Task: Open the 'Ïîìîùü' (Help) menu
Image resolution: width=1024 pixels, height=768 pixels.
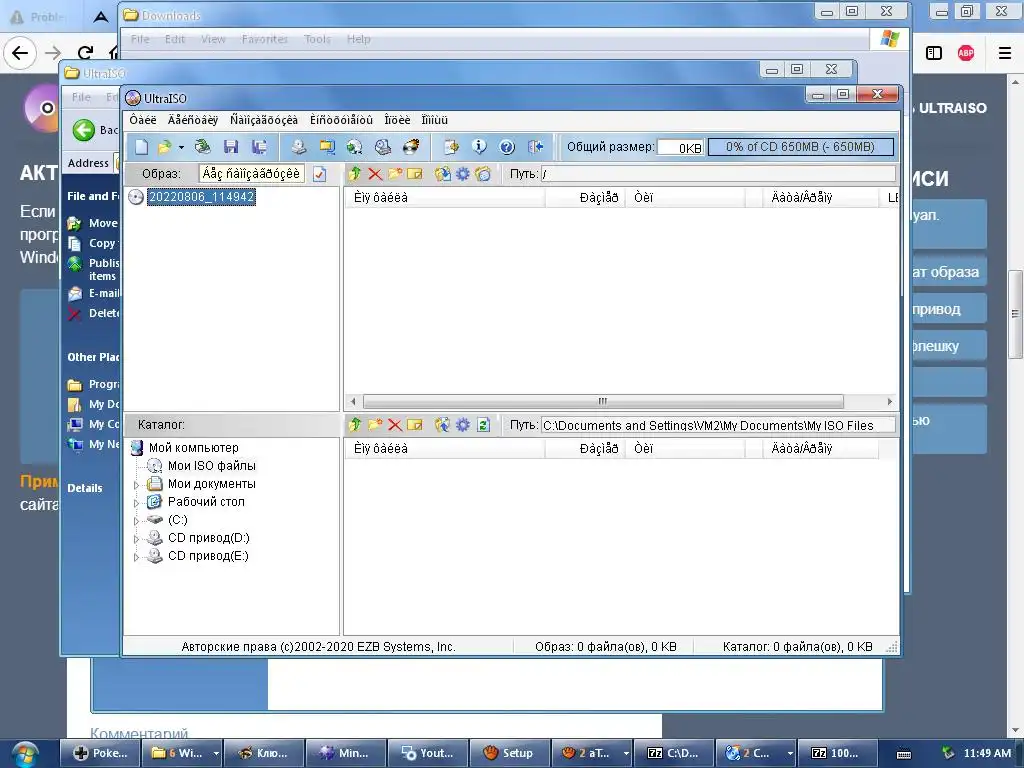Action: pos(434,120)
